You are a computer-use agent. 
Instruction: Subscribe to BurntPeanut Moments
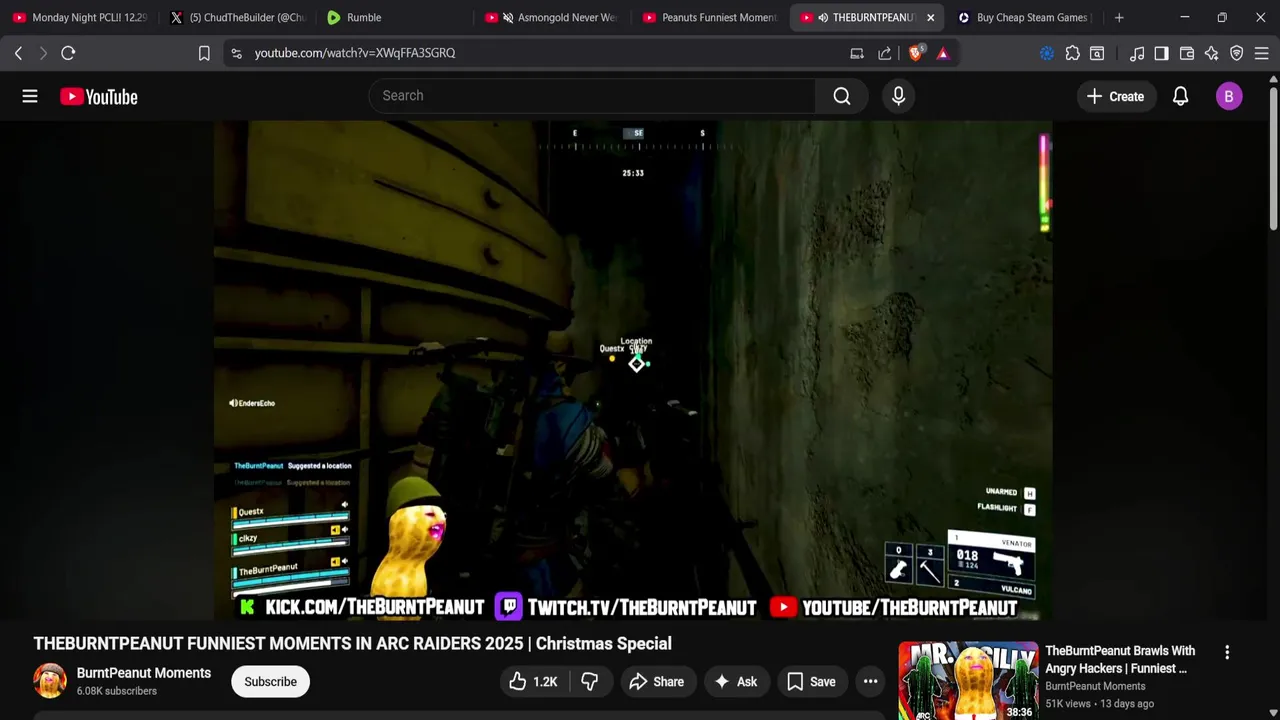point(270,682)
